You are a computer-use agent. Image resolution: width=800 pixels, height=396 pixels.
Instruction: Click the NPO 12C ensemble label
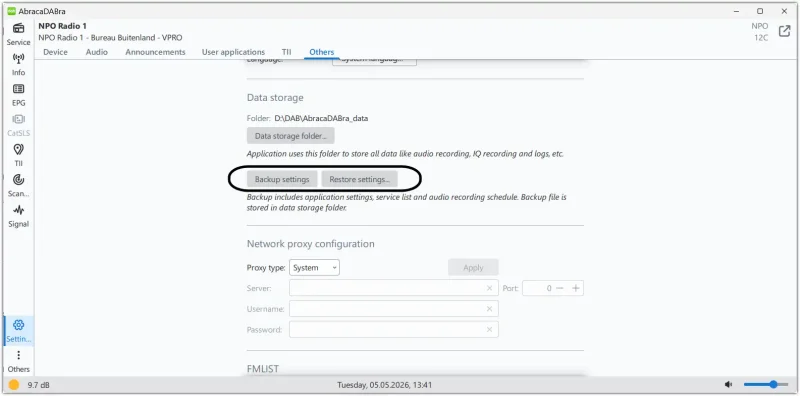pos(760,32)
